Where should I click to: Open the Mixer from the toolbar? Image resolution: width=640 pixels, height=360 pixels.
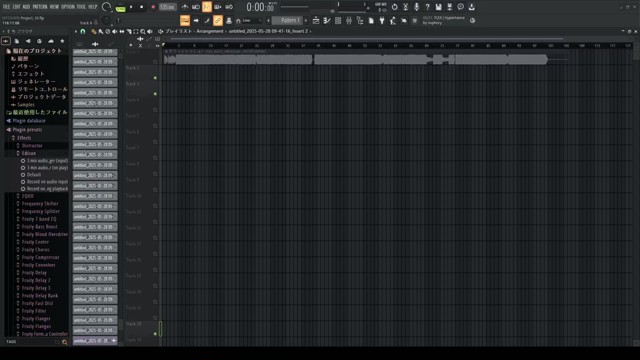tap(349, 20)
